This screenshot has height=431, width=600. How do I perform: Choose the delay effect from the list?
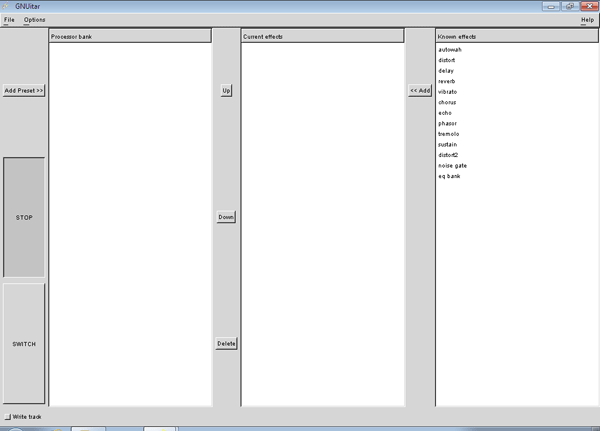(446, 70)
